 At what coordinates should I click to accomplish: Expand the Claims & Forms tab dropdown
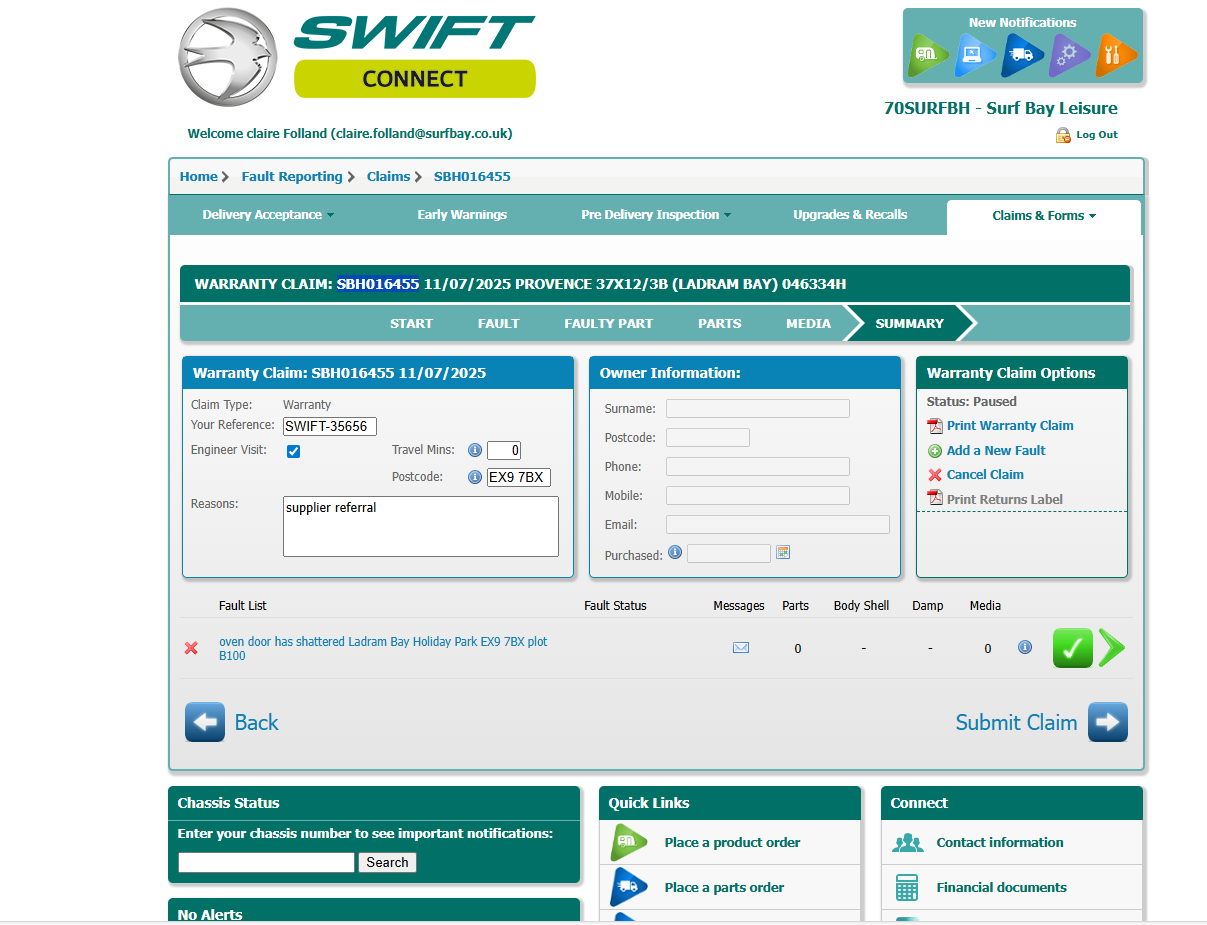point(1044,216)
